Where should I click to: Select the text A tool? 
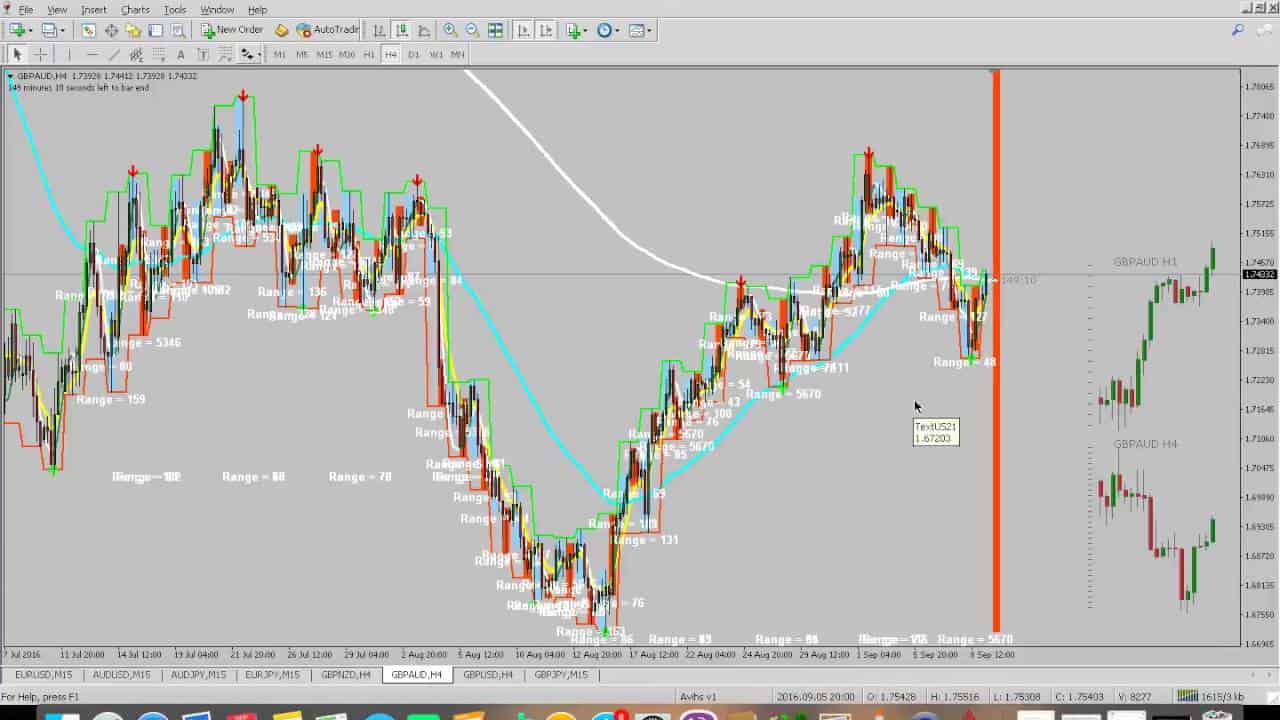click(x=180, y=54)
